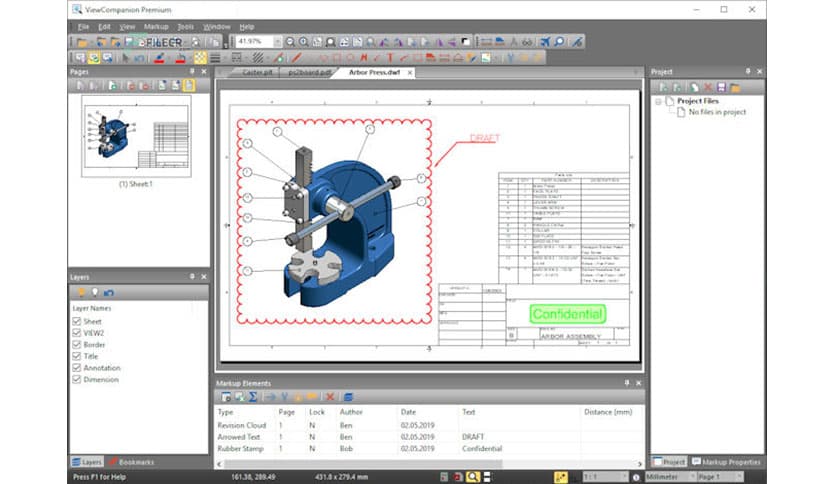This screenshot has height=484, width=836.
Task: Click the airplane icon in top toolbar
Action: 544,42
